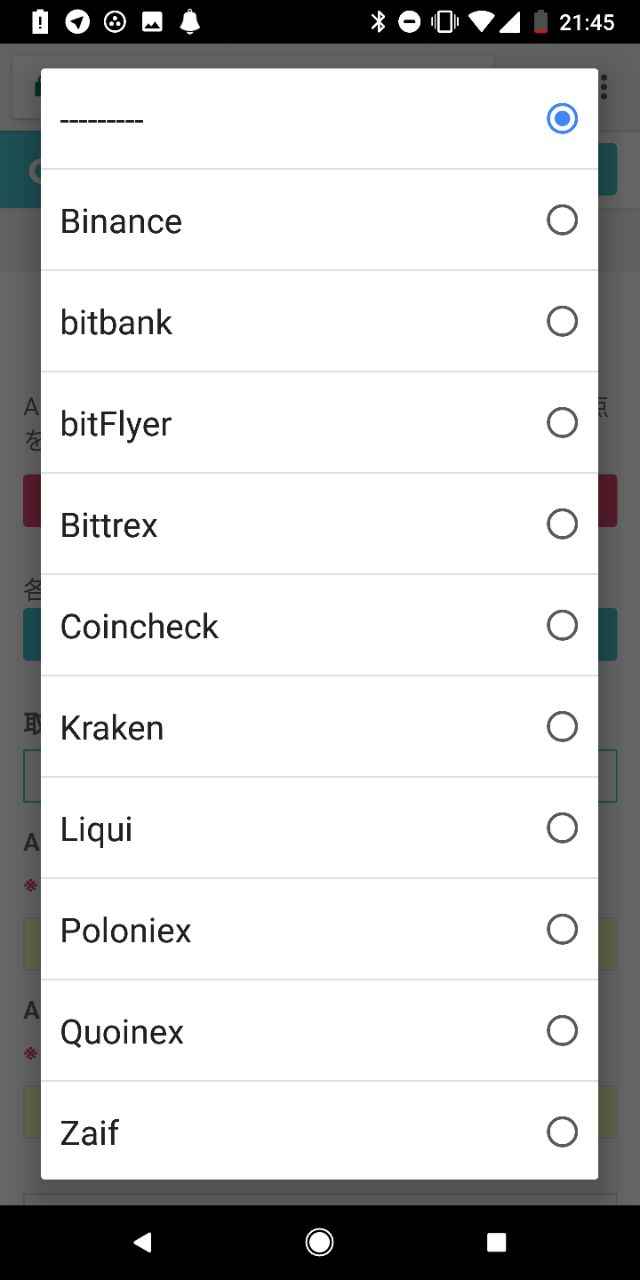Select the Coincheck radio button
The image size is (640, 1280).
pyautogui.click(x=562, y=625)
